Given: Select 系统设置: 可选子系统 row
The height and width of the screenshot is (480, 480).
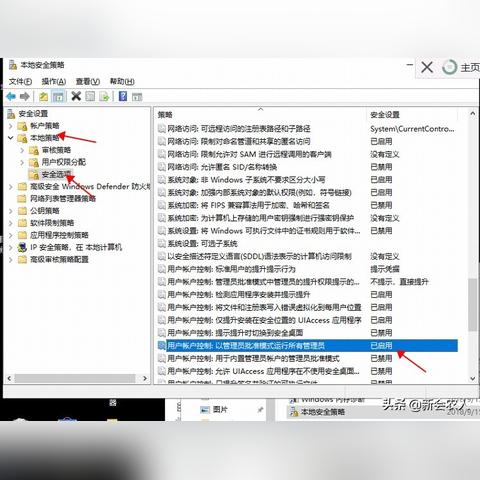Looking at the screenshot, I should [x=307, y=244].
